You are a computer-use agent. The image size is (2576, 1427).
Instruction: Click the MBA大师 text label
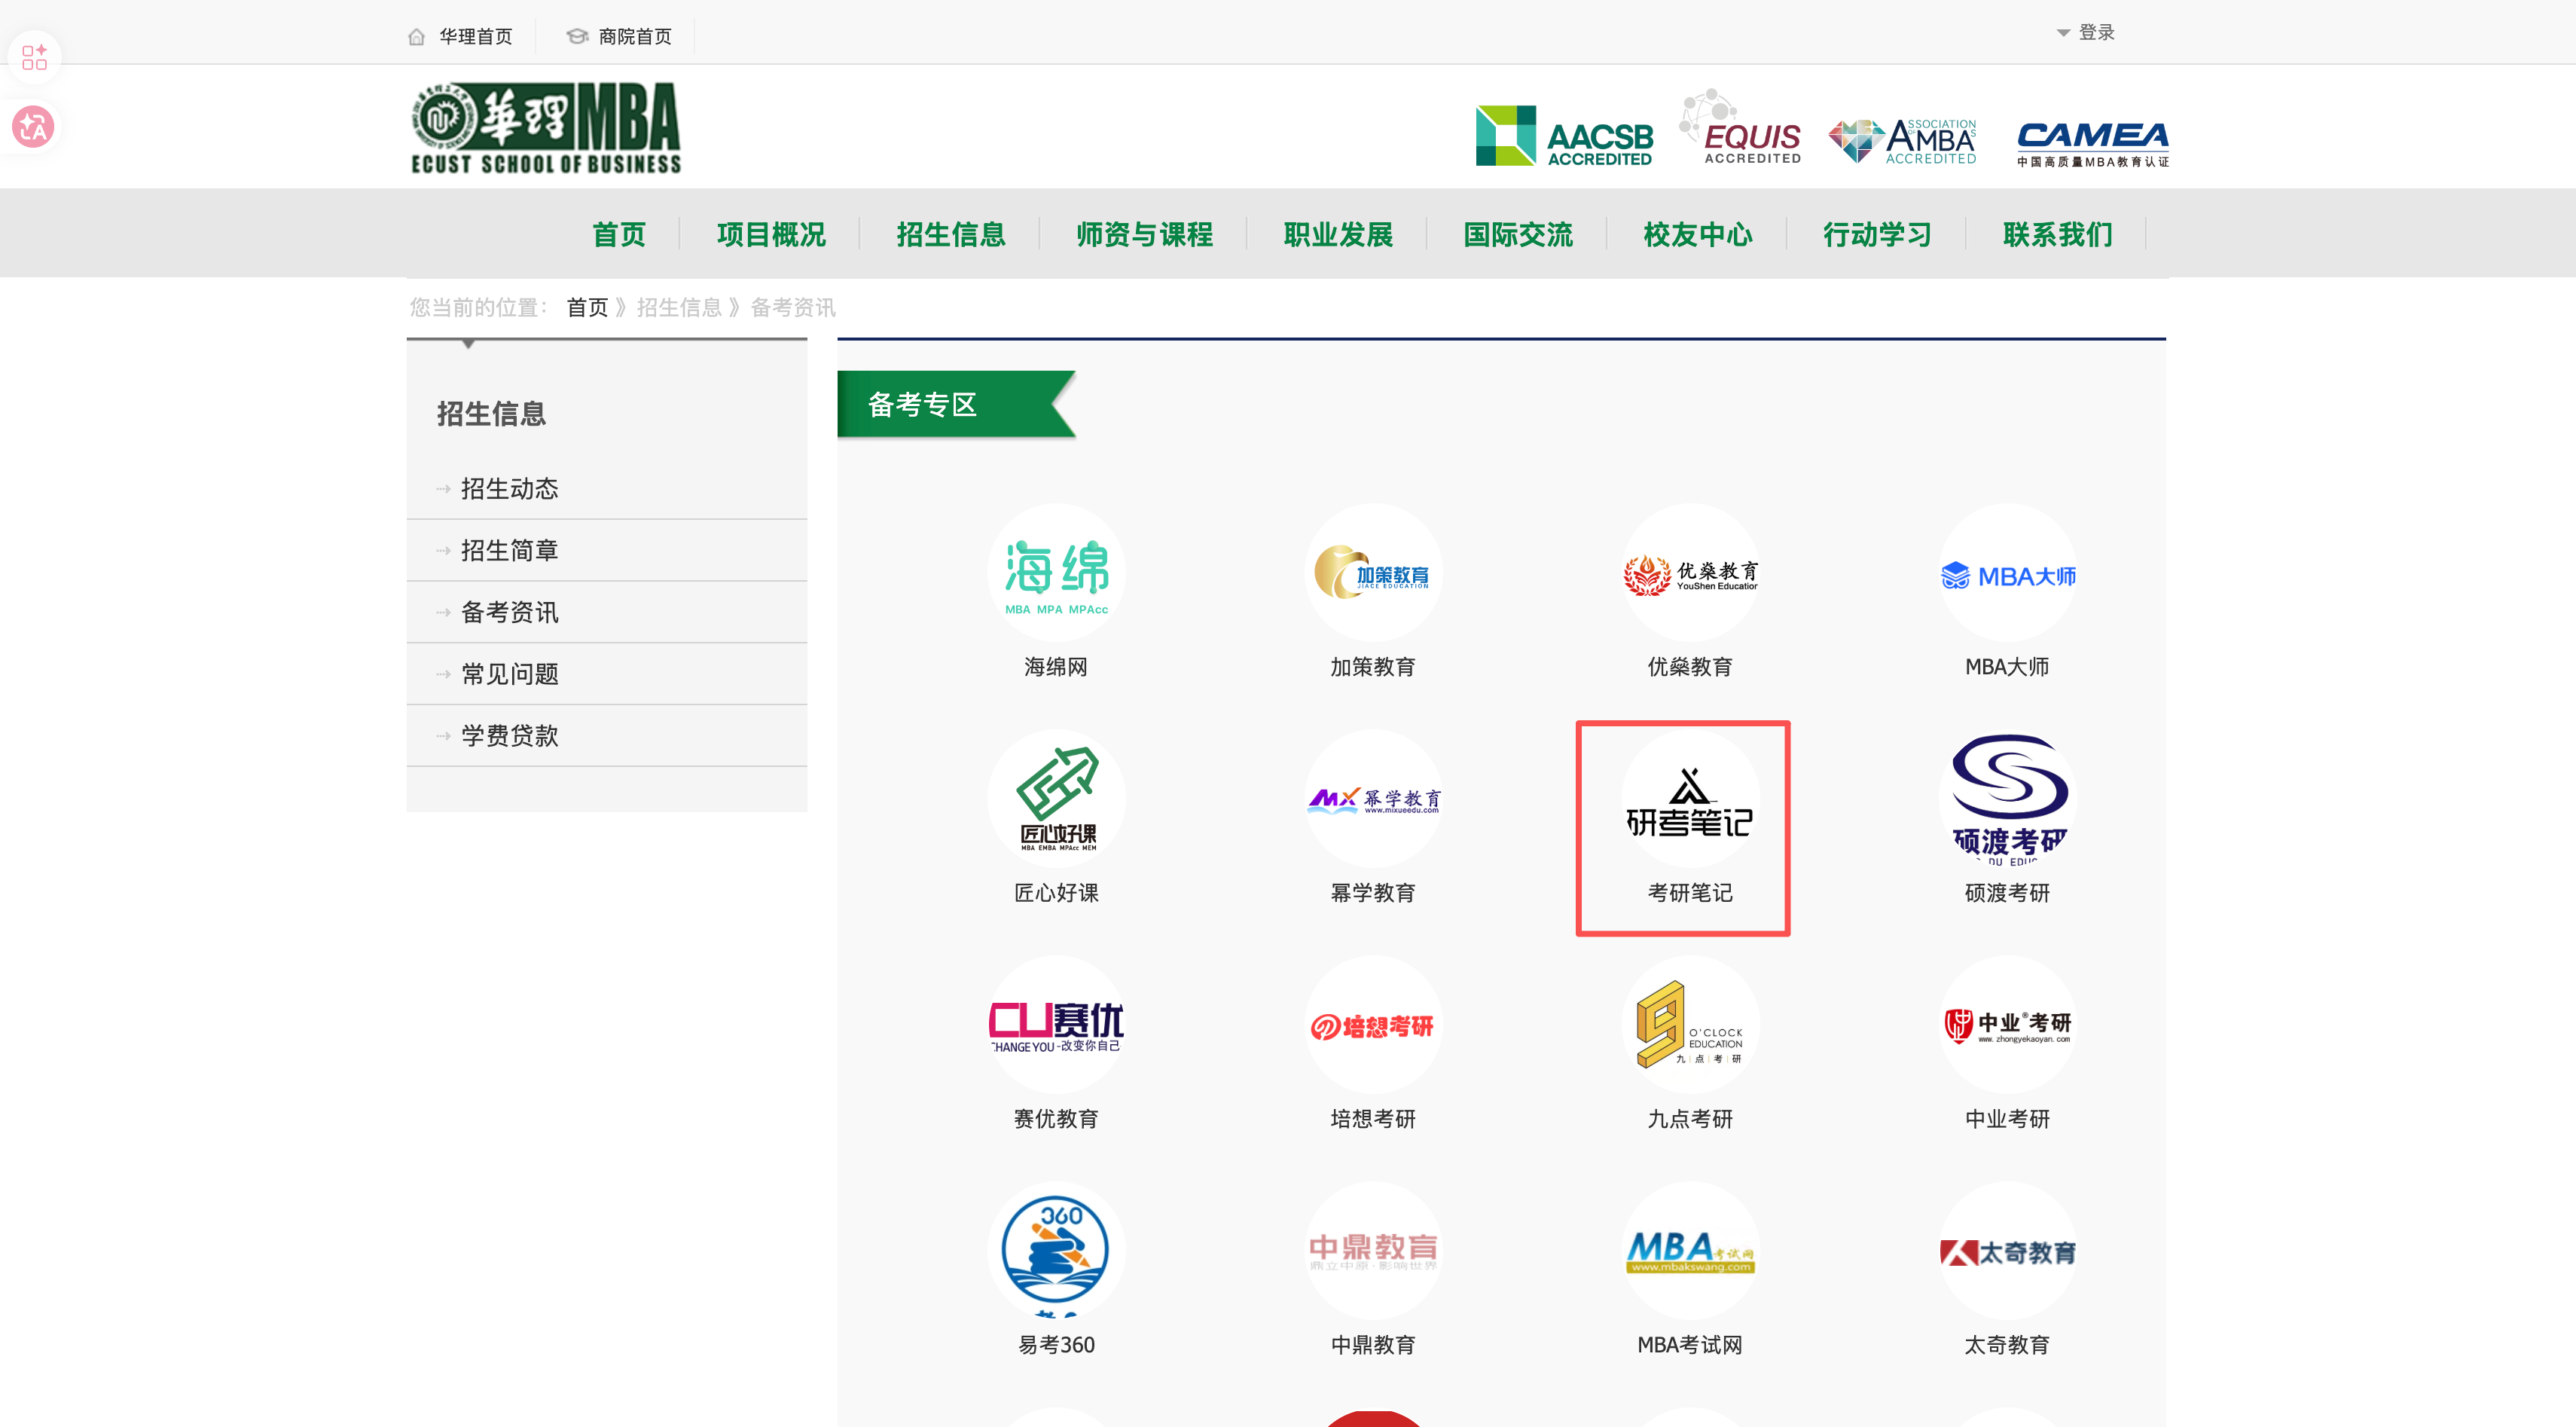pos(2007,667)
